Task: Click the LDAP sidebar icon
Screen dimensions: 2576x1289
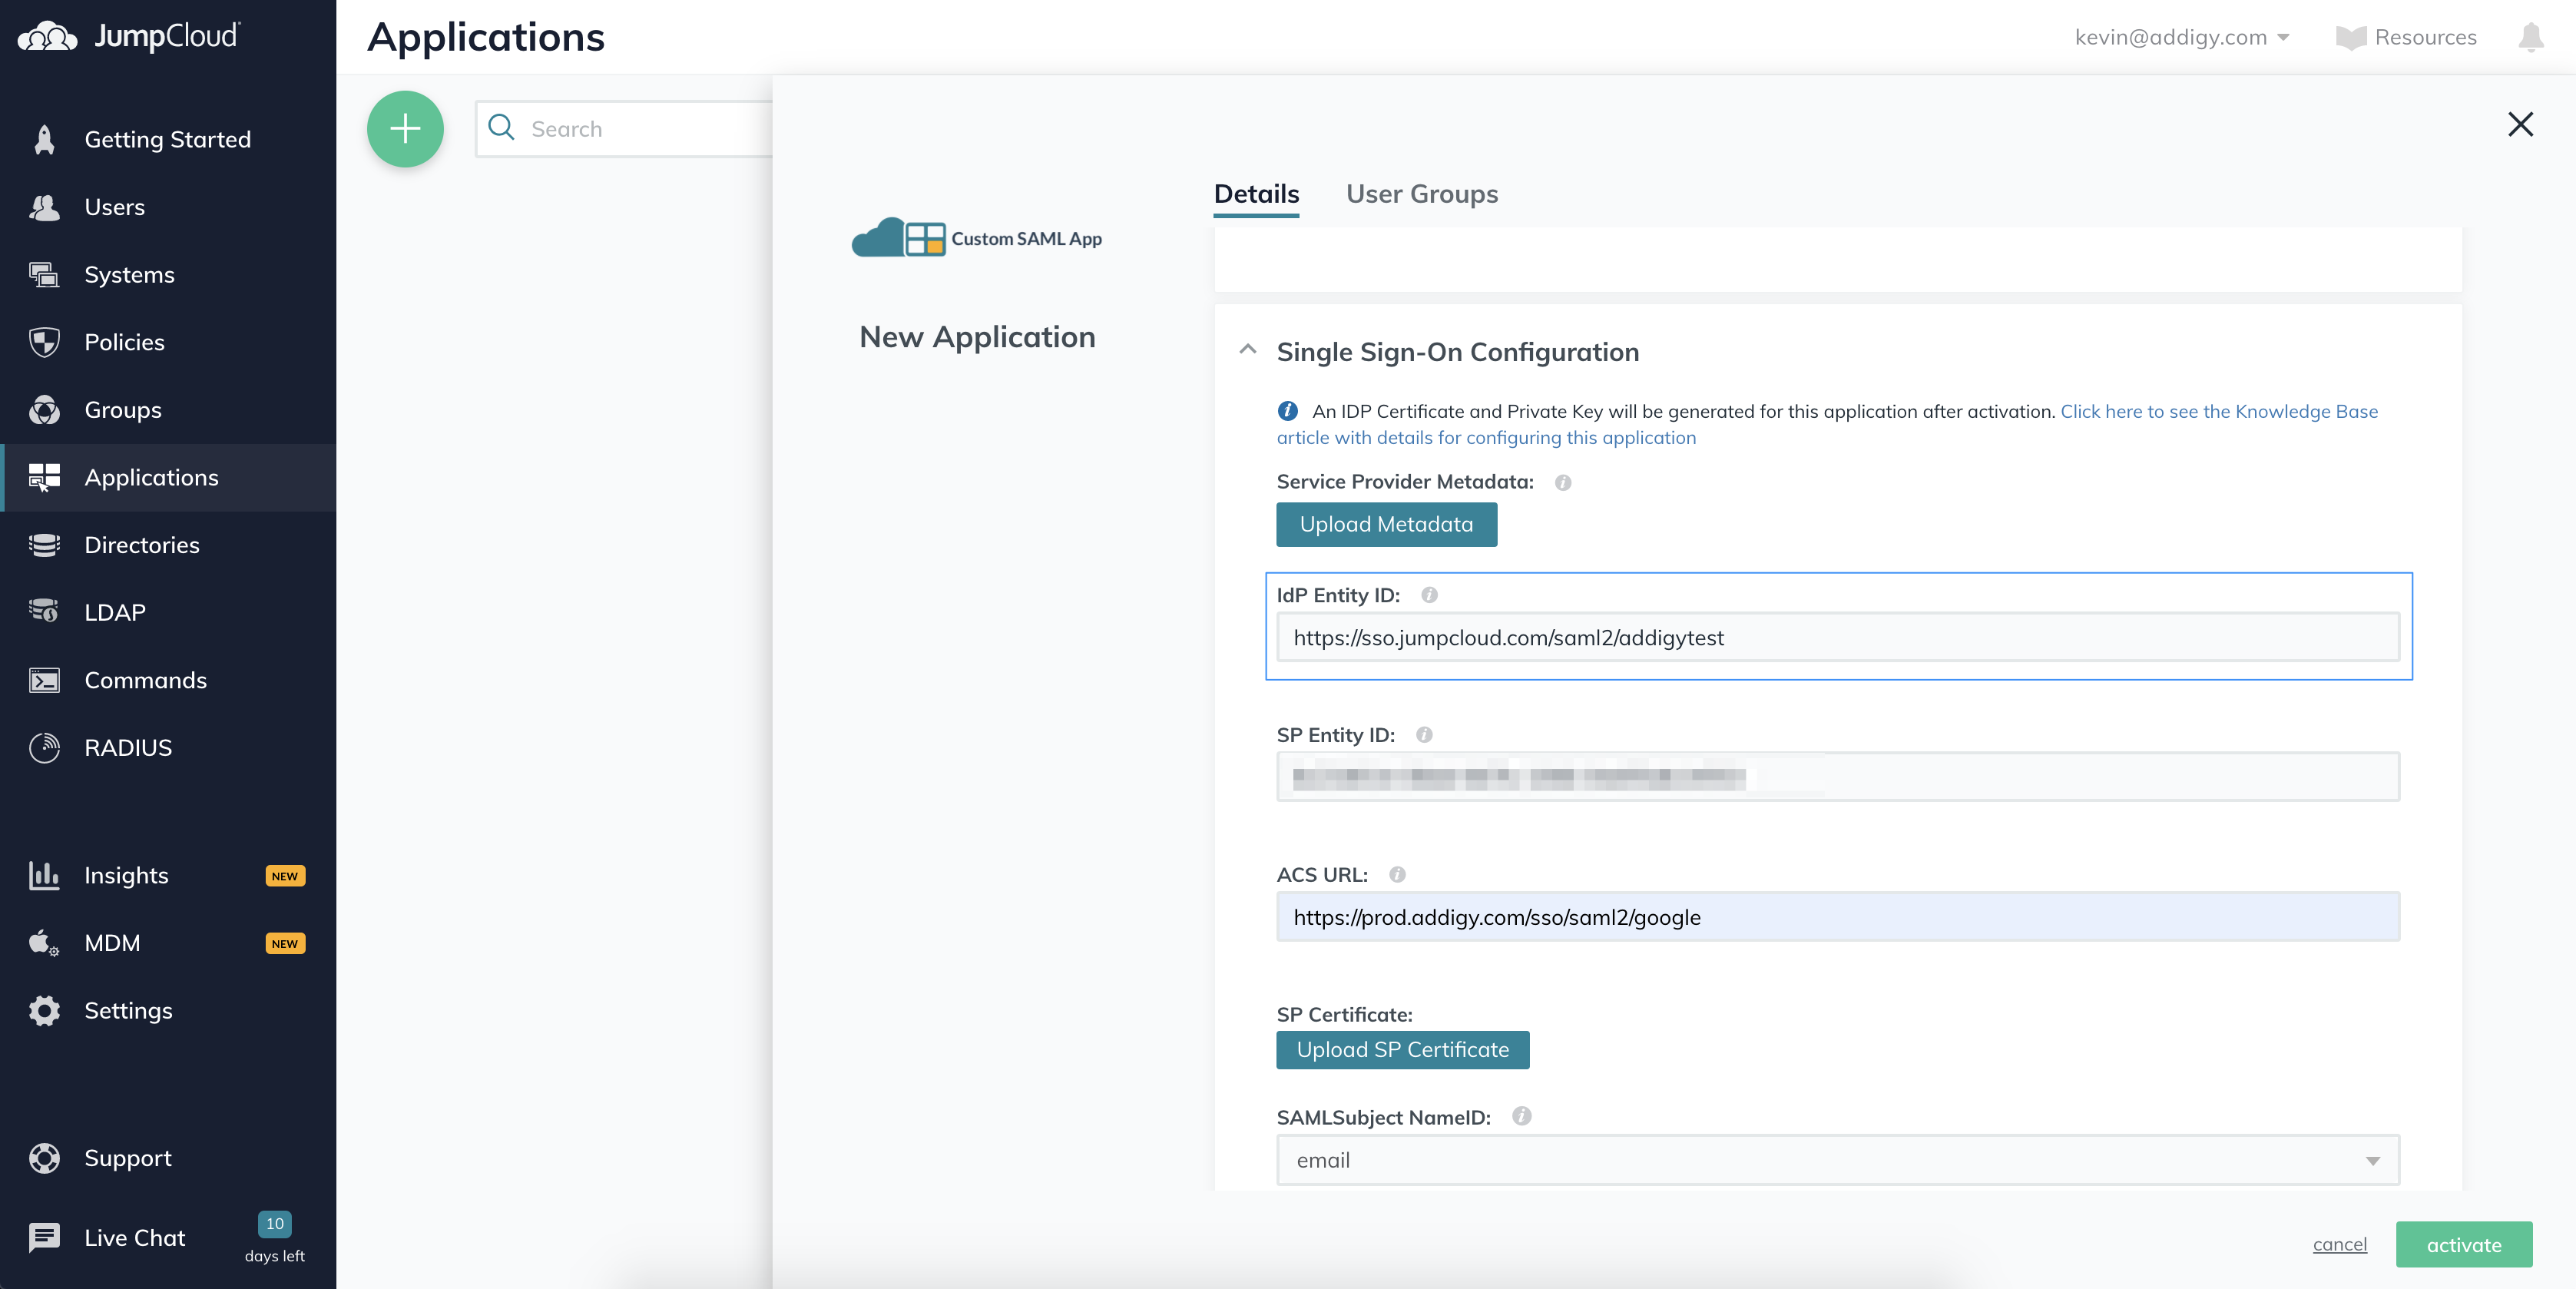Action: click(44, 612)
